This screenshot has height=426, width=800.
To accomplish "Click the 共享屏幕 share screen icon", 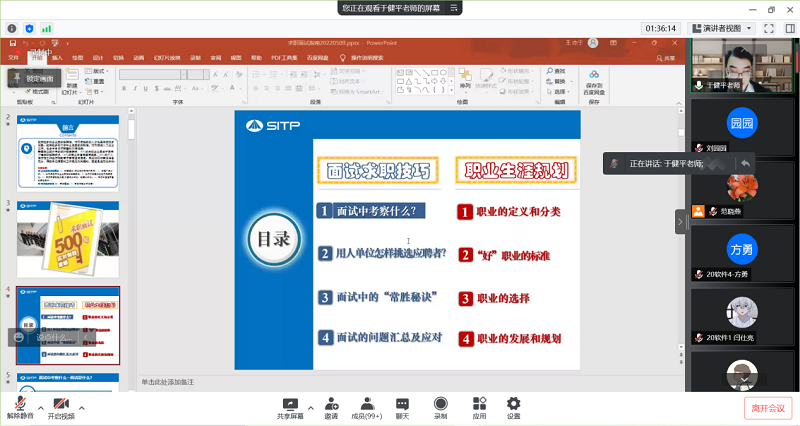I will point(290,406).
